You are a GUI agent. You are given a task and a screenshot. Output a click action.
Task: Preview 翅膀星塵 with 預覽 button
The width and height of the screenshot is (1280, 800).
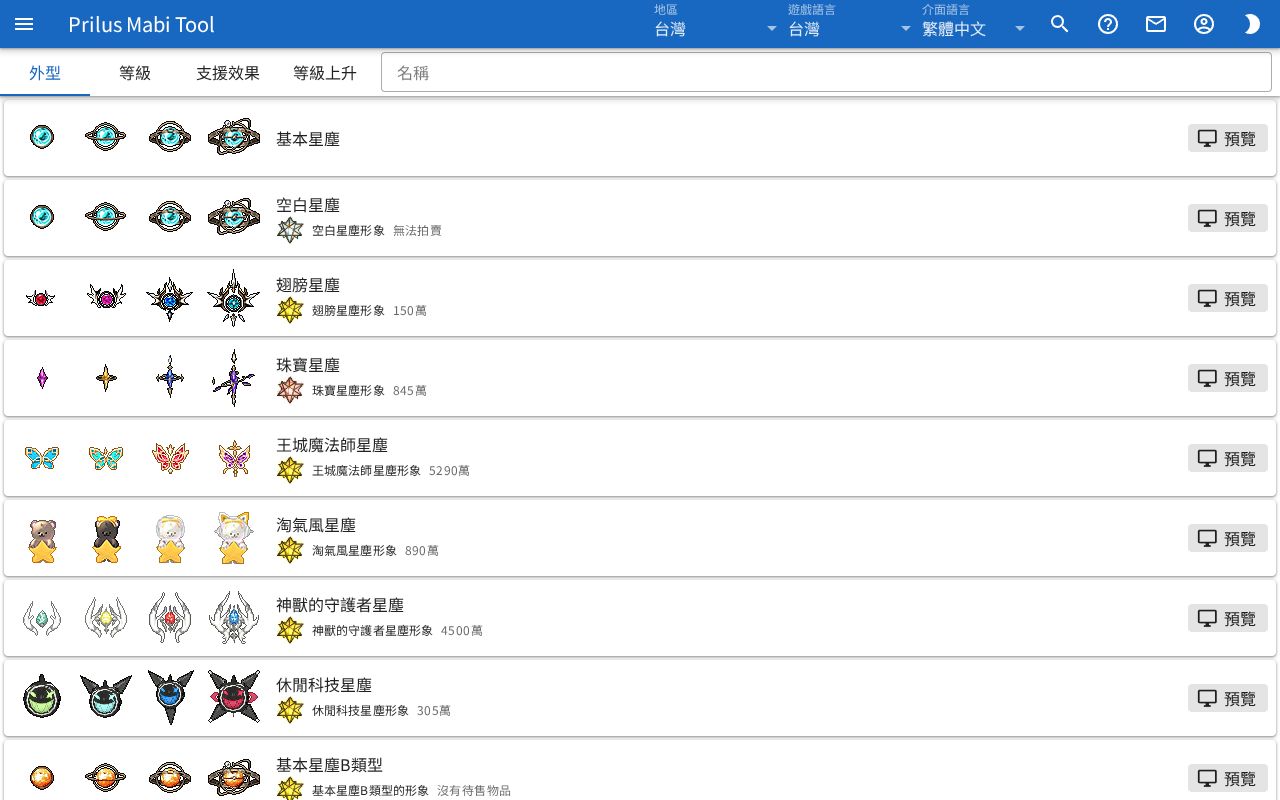(x=1228, y=298)
